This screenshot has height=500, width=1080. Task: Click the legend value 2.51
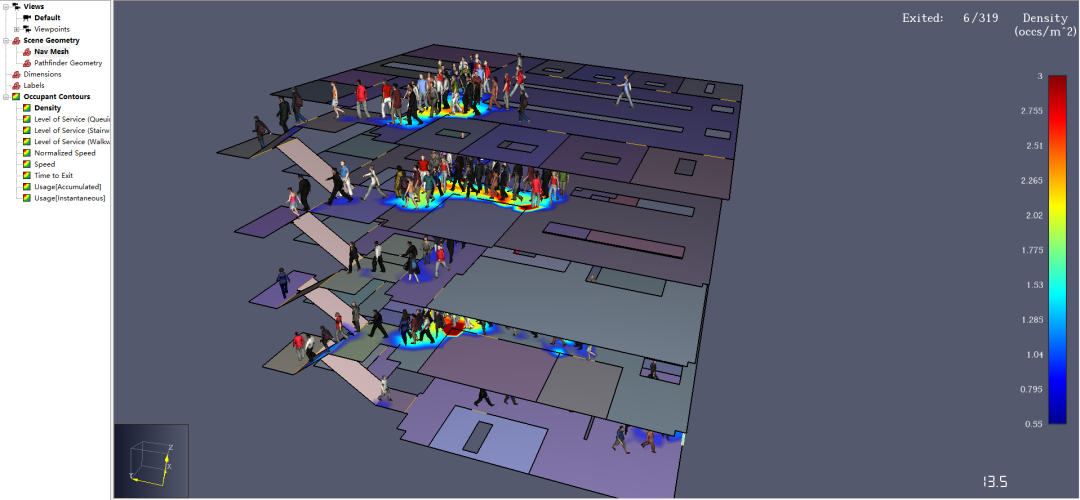coord(1034,146)
